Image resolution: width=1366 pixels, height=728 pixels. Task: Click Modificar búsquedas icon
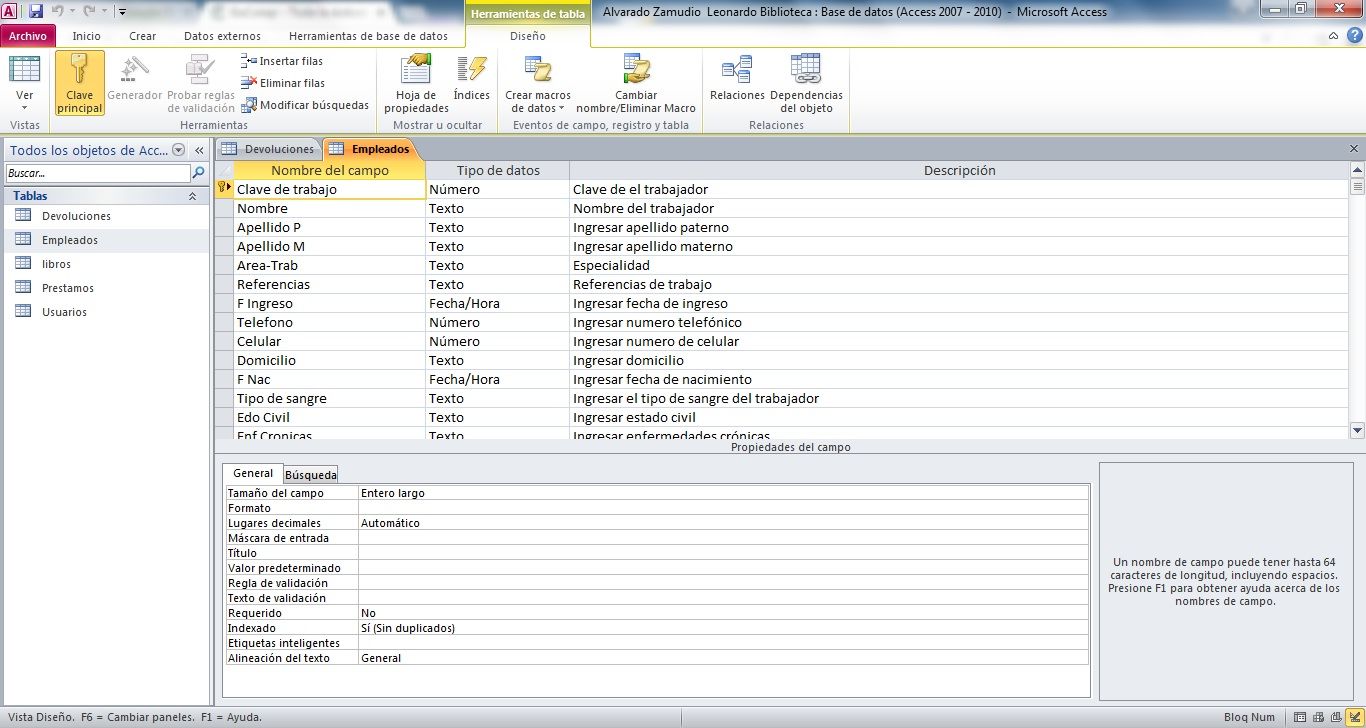[249, 105]
